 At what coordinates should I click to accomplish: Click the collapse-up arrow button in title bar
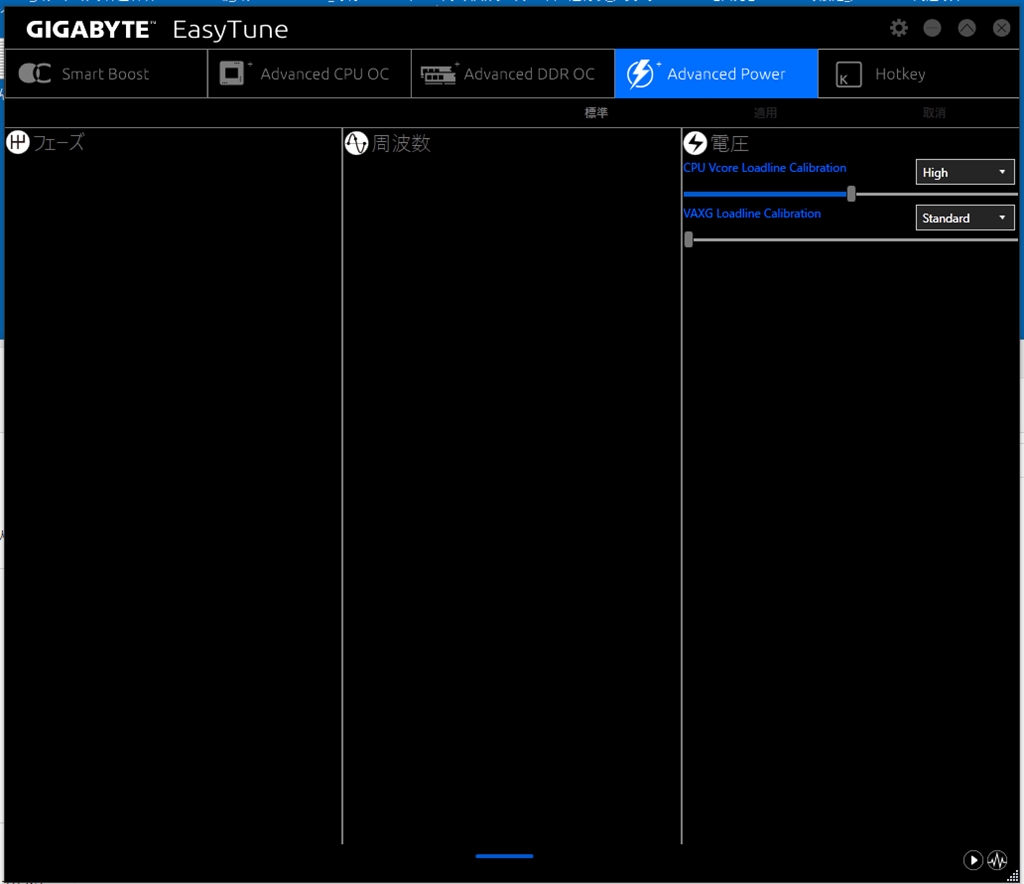coord(967,28)
